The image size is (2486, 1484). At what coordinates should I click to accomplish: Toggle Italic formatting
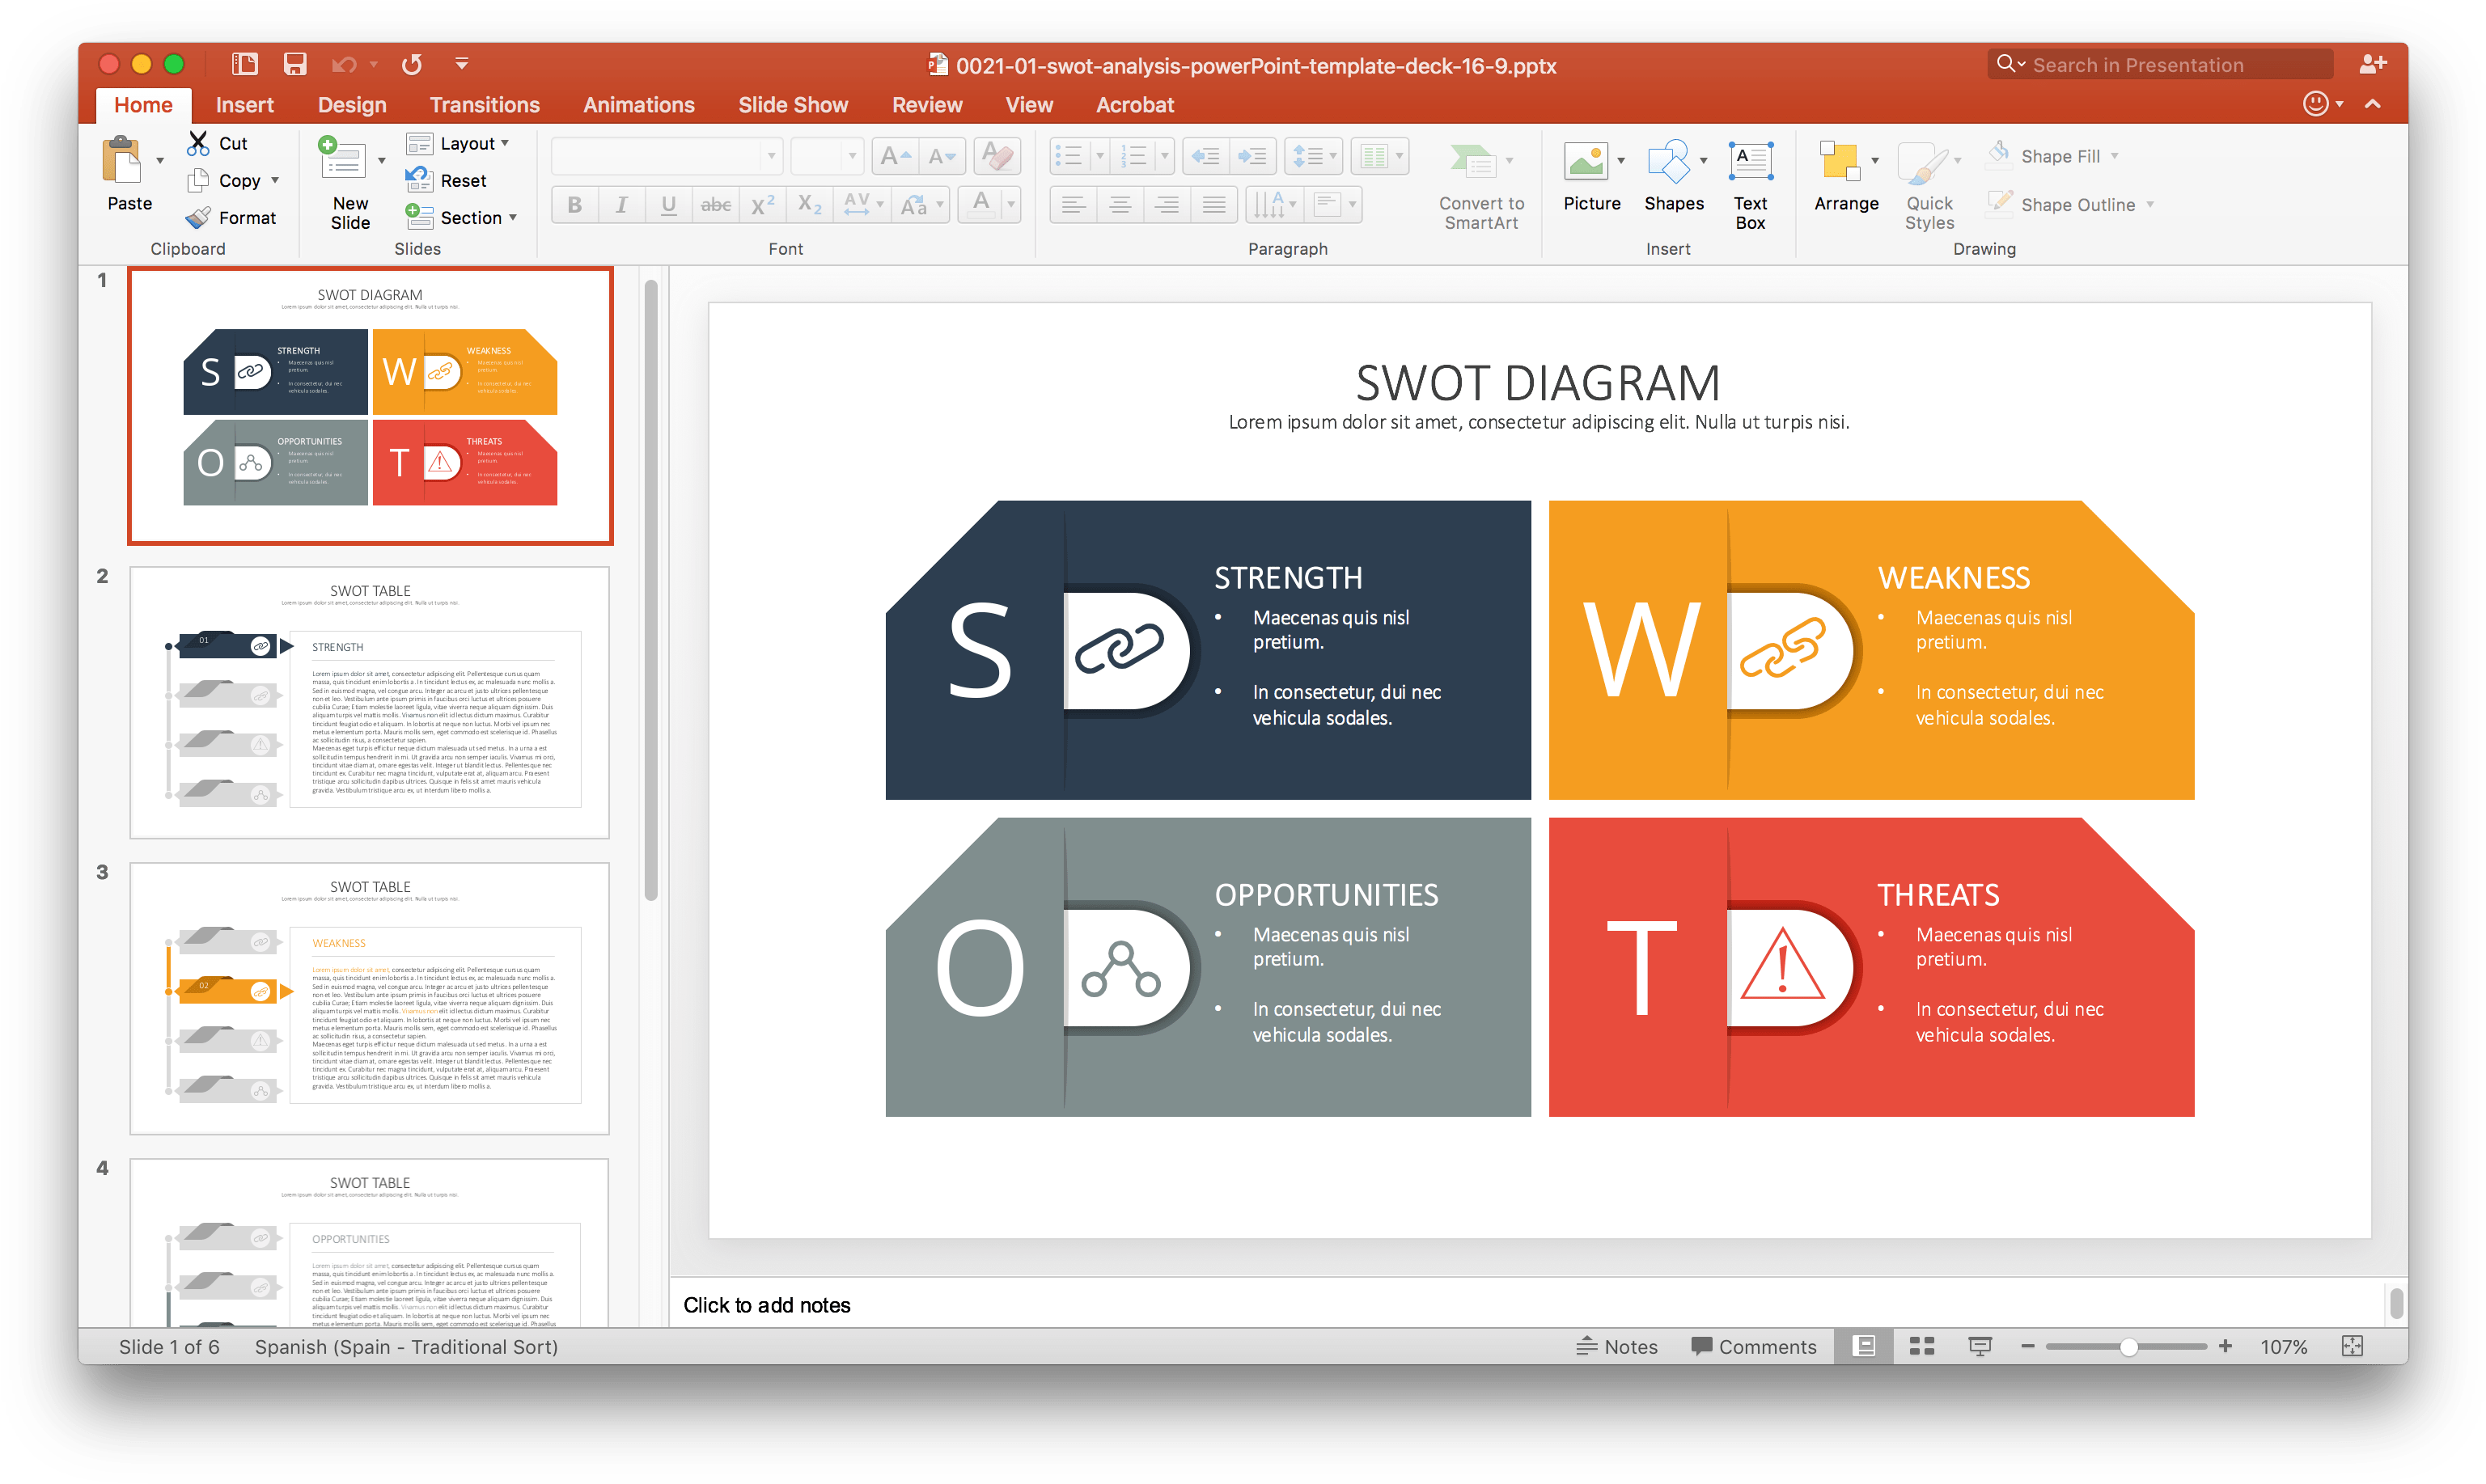click(621, 205)
